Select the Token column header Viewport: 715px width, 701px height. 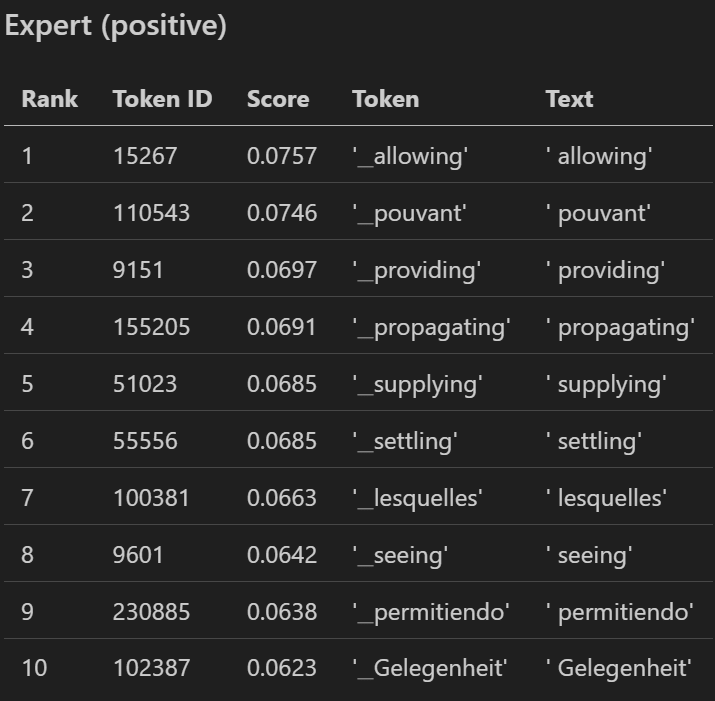click(x=385, y=99)
